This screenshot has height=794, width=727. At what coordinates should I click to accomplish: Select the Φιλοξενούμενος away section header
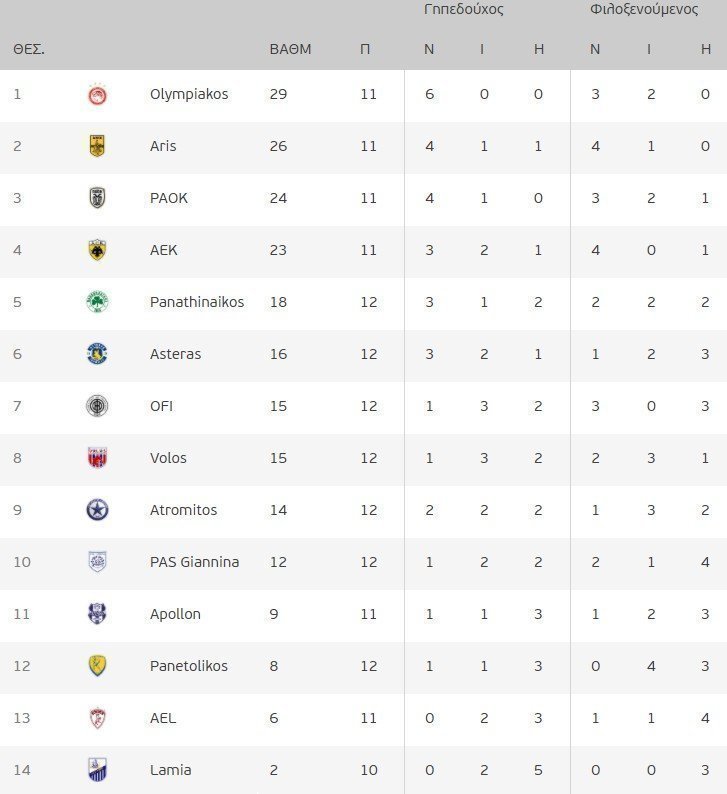[644, 10]
